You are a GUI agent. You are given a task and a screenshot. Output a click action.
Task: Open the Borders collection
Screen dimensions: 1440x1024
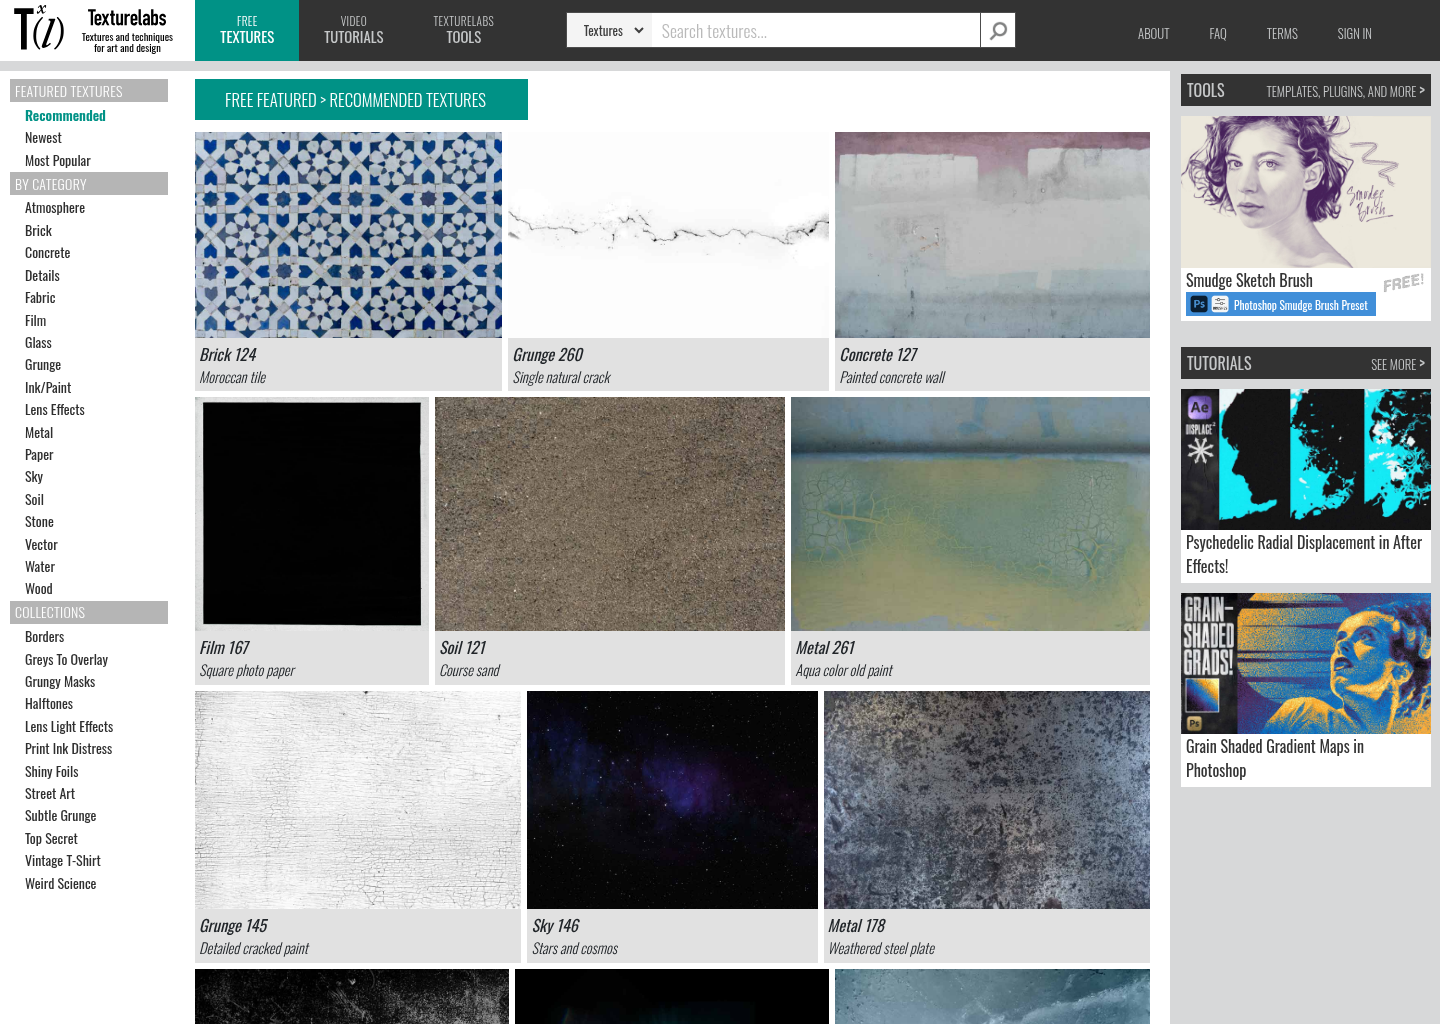coord(44,637)
